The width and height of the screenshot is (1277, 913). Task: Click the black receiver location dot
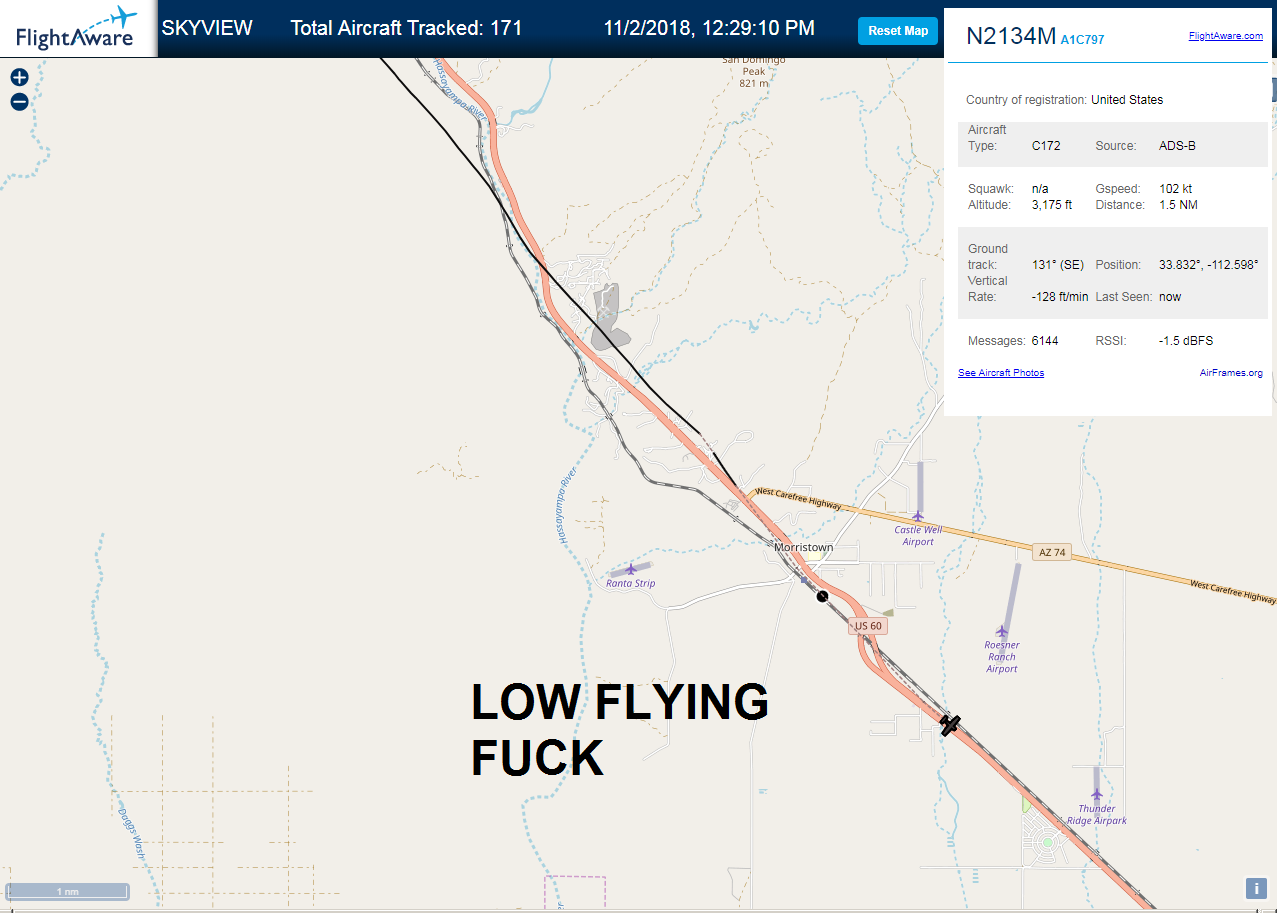point(823,596)
